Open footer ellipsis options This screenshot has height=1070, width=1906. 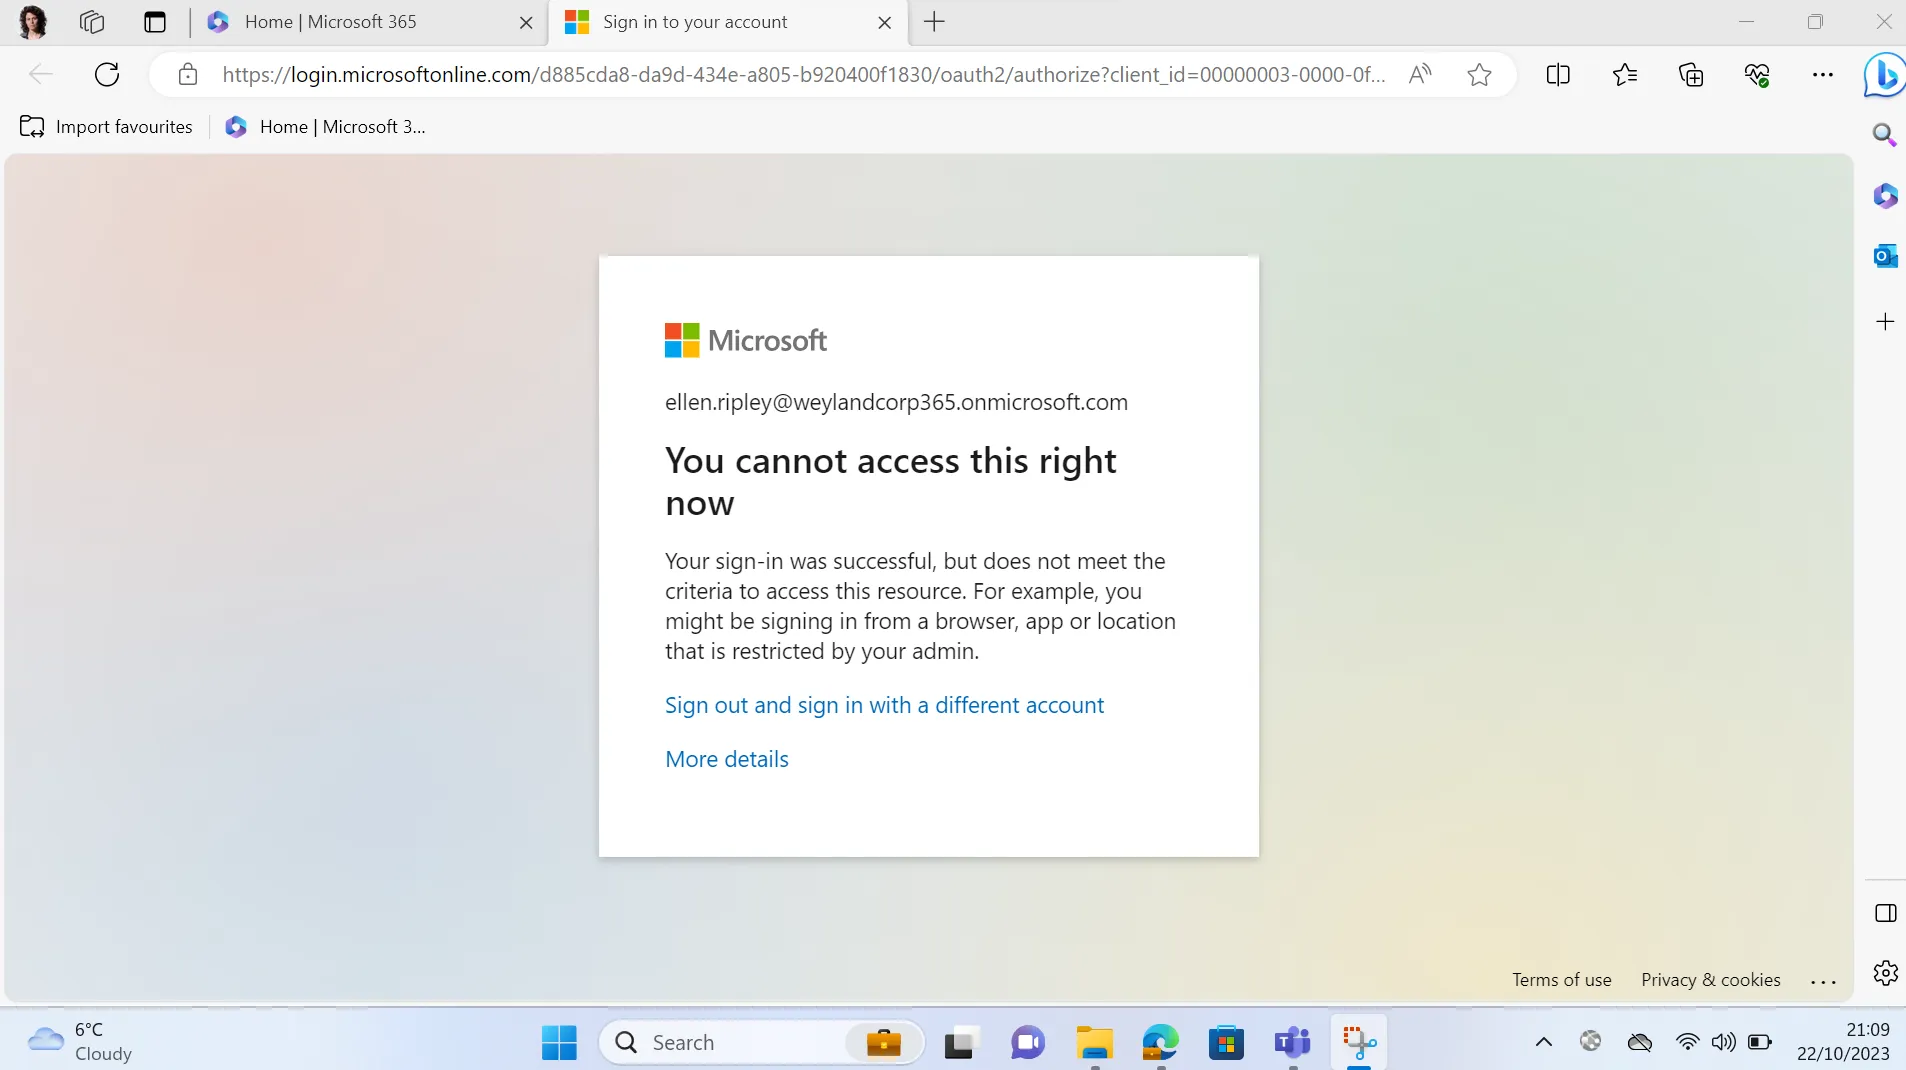click(x=1823, y=981)
